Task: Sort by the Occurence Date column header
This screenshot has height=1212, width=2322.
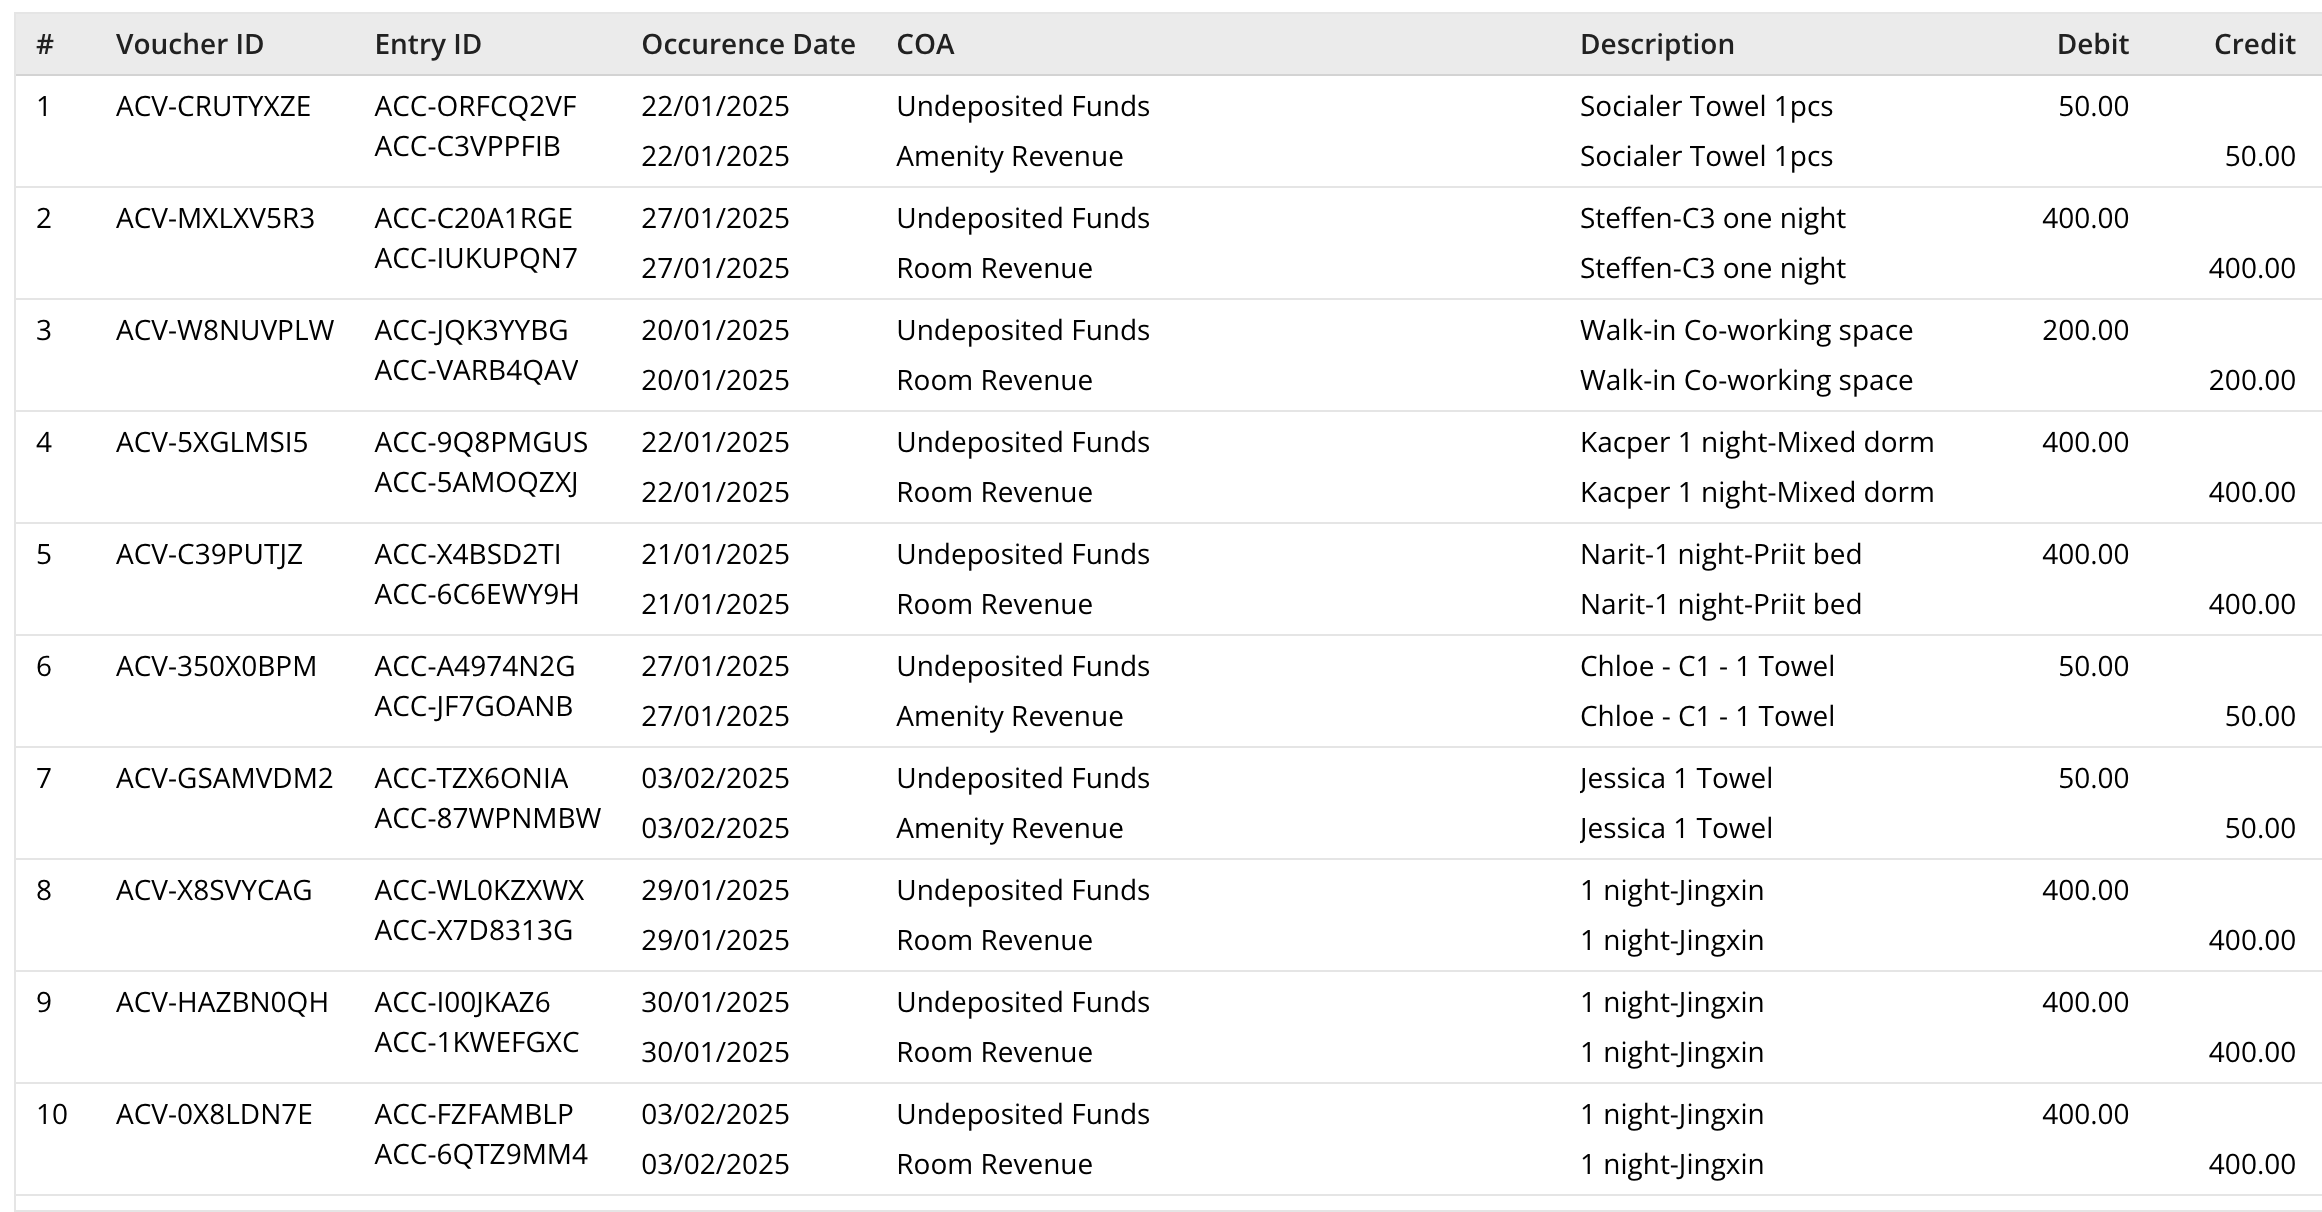Action: point(747,44)
